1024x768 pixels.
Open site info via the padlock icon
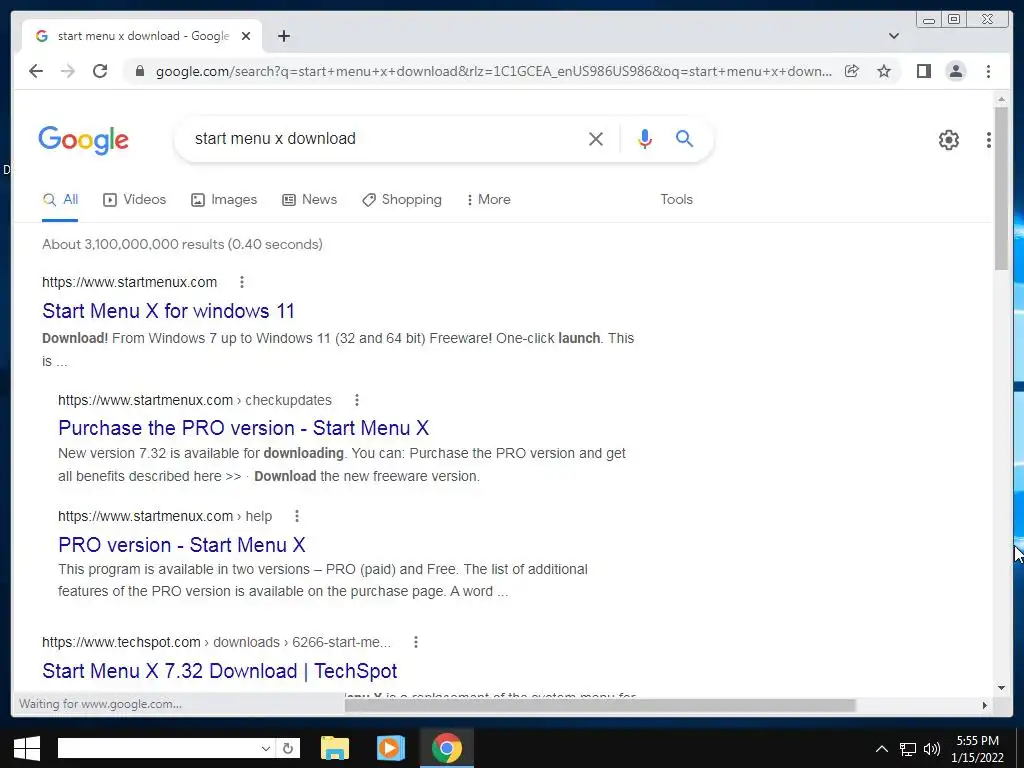pos(139,71)
